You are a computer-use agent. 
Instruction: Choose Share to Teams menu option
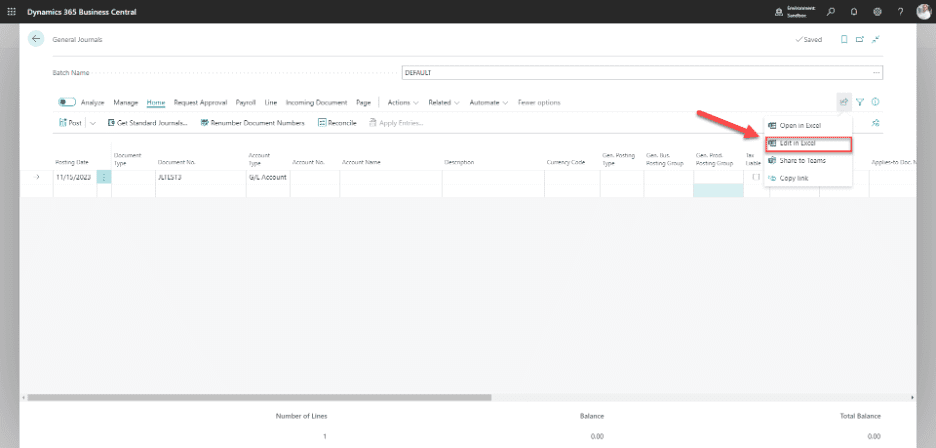[x=801, y=160]
